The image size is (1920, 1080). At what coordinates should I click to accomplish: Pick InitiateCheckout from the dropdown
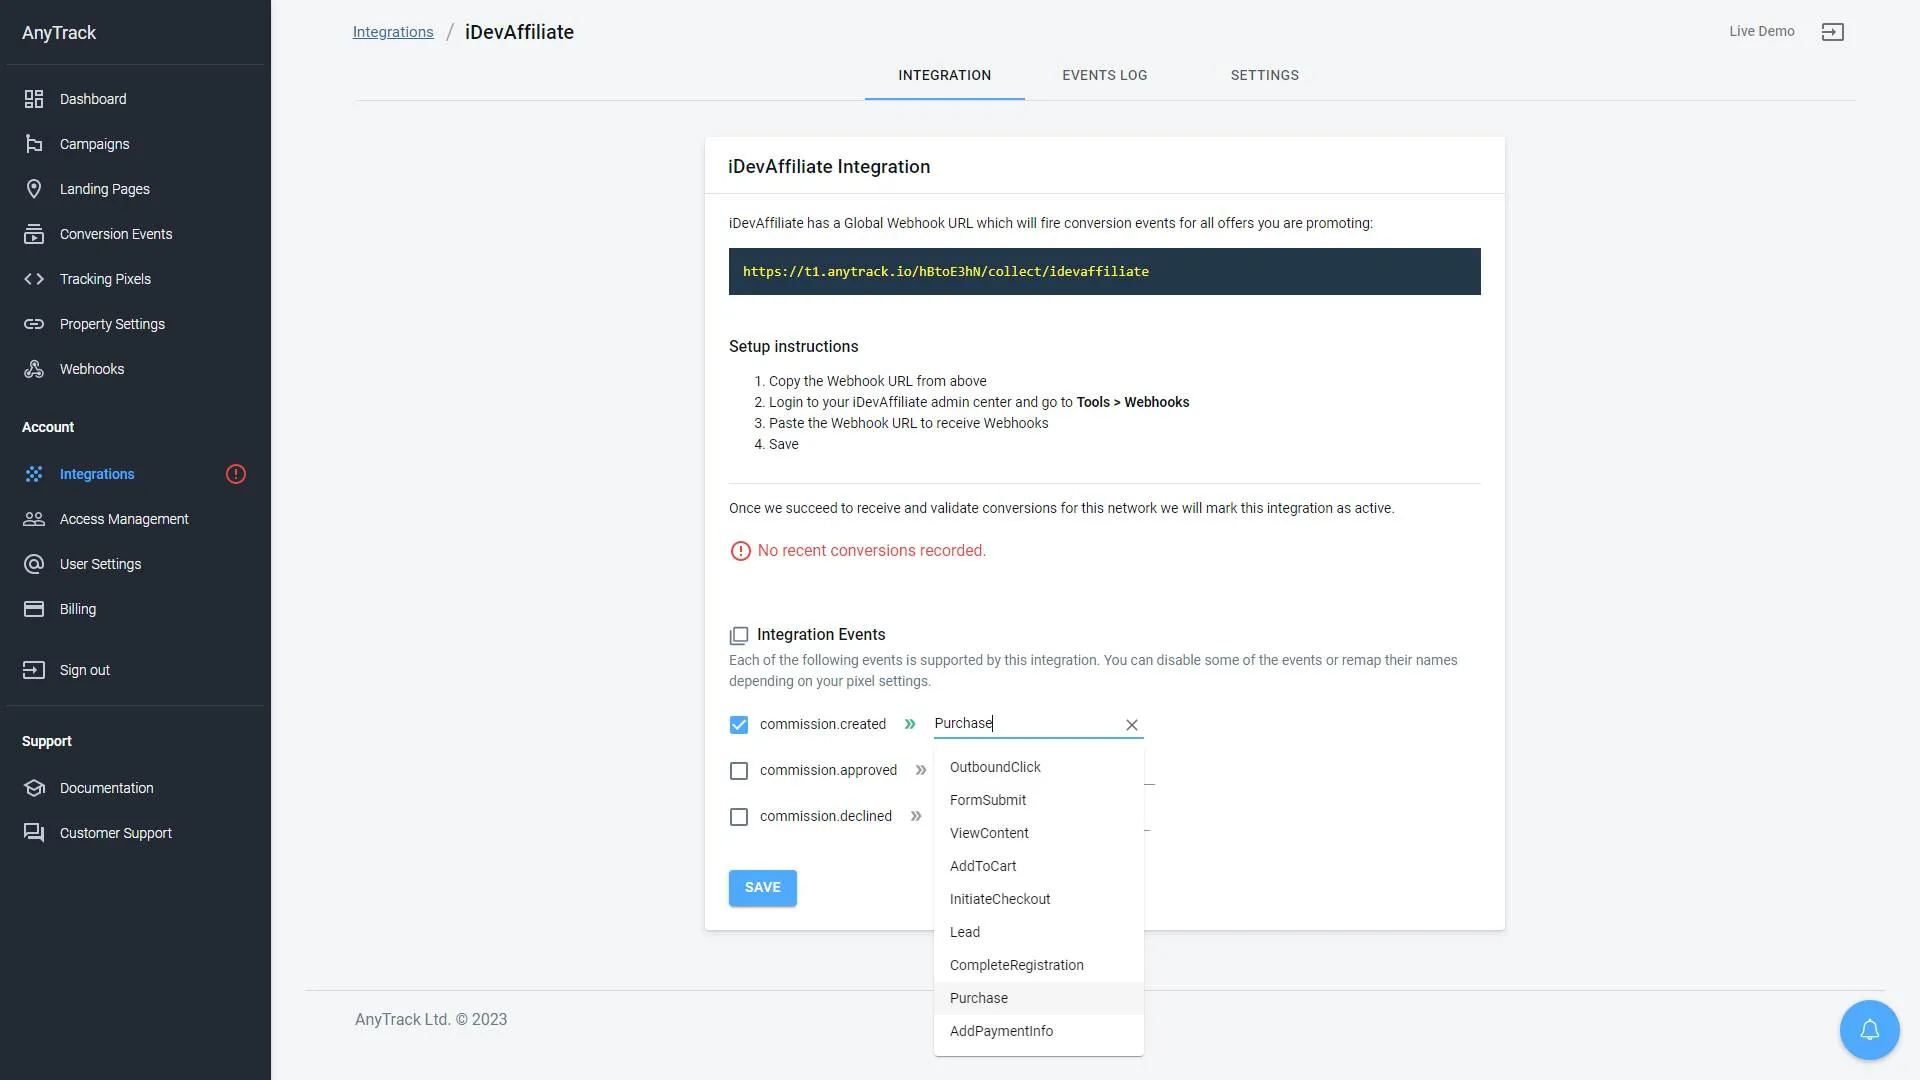point(1038,899)
